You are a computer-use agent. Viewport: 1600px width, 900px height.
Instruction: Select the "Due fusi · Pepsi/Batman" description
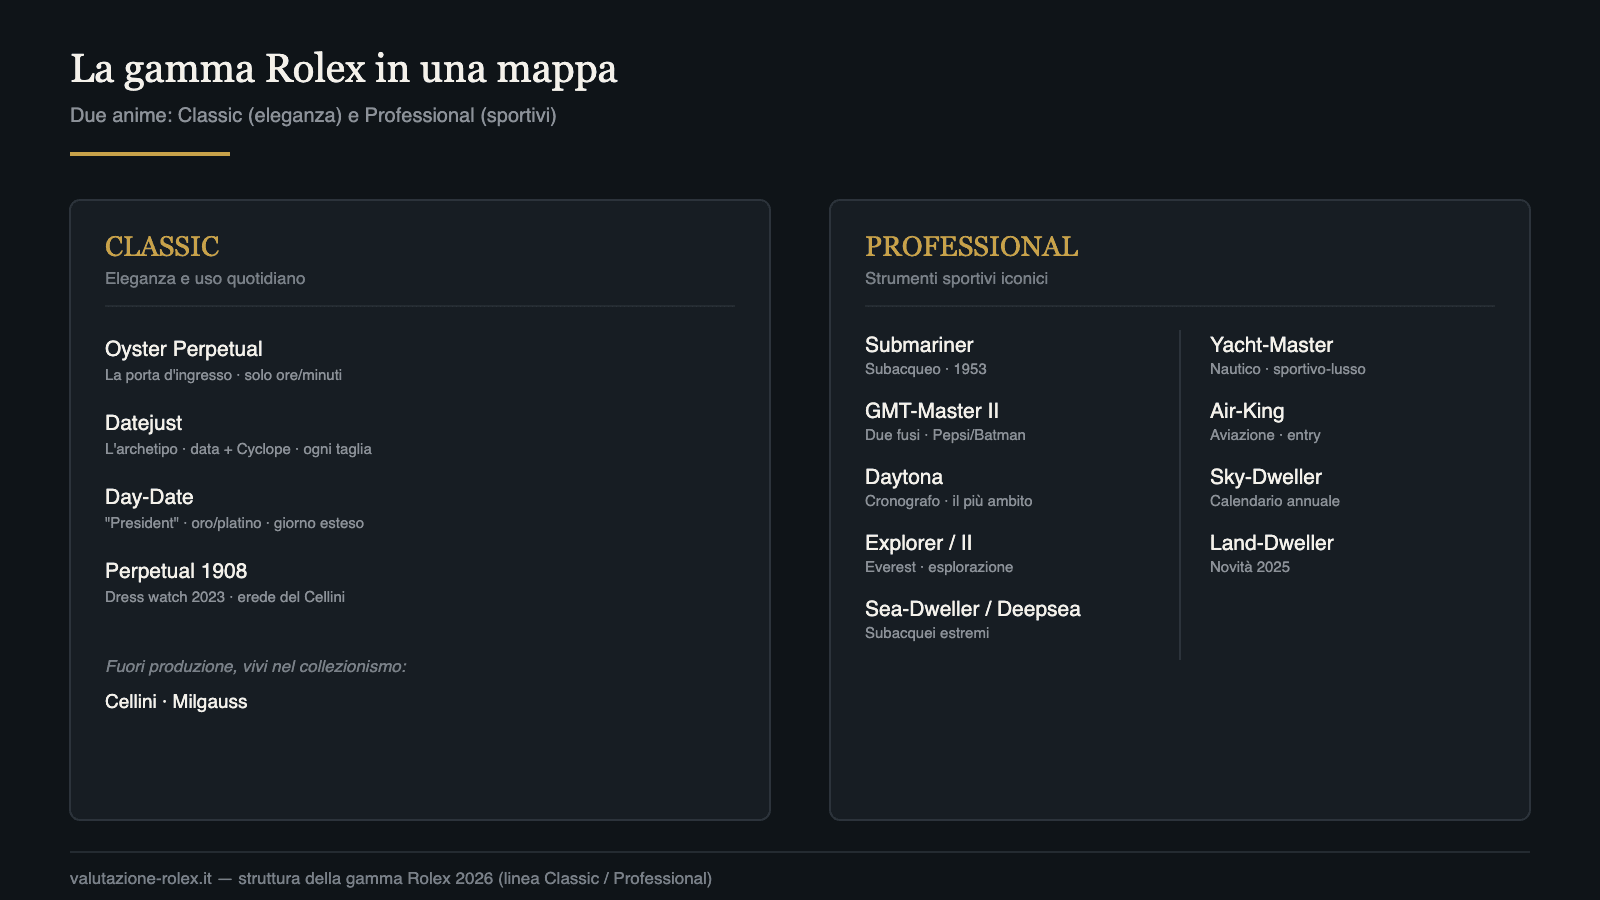pyautogui.click(x=945, y=435)
